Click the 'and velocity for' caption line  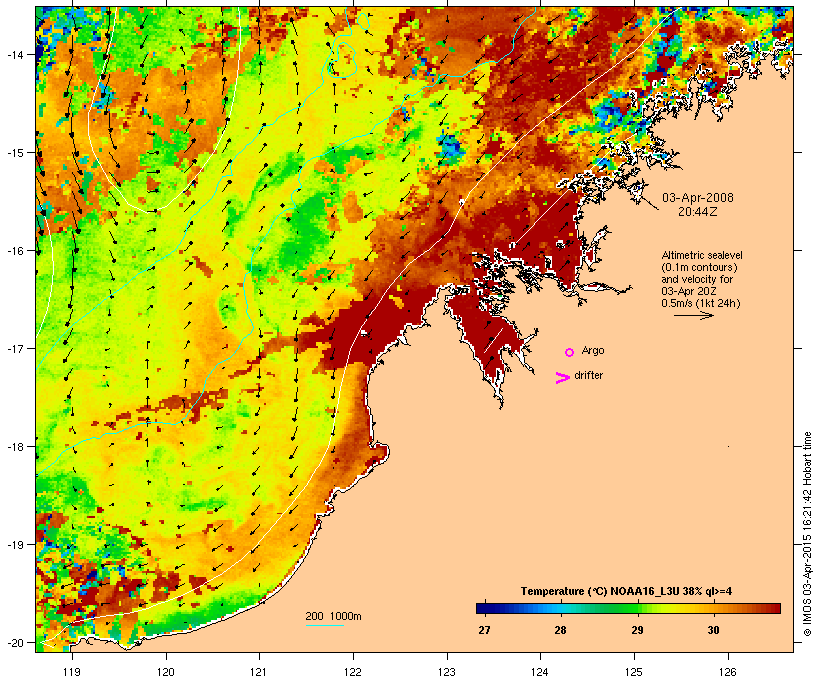tap(697, 279)
